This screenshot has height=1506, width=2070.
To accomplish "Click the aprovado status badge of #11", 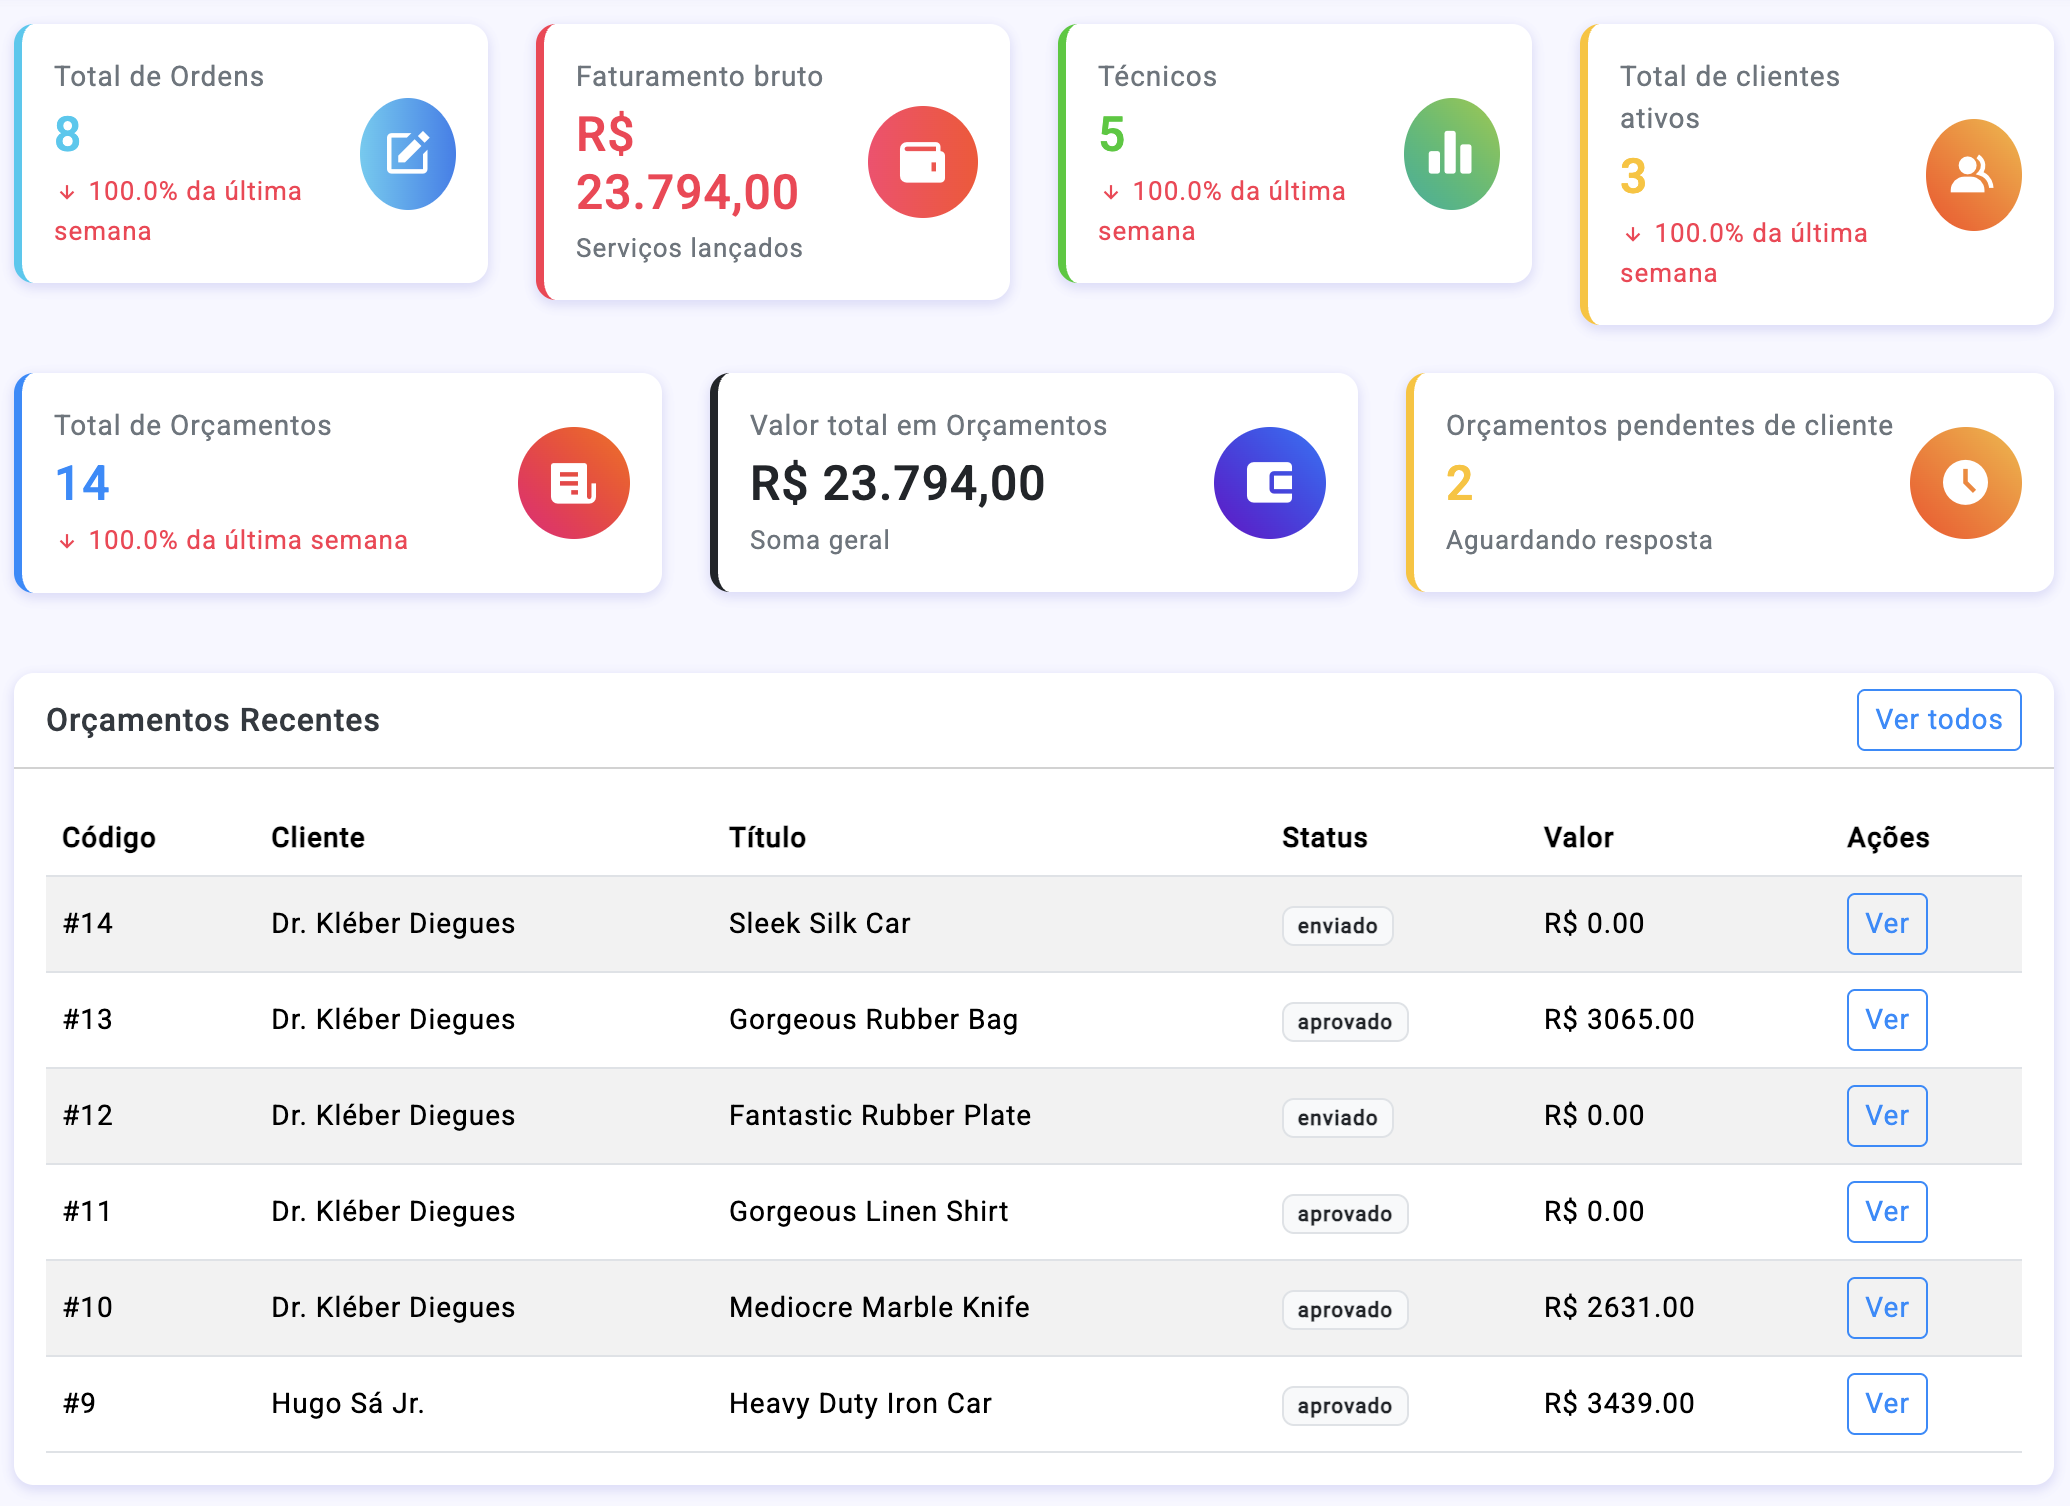I will [x=1345, y=1213].
